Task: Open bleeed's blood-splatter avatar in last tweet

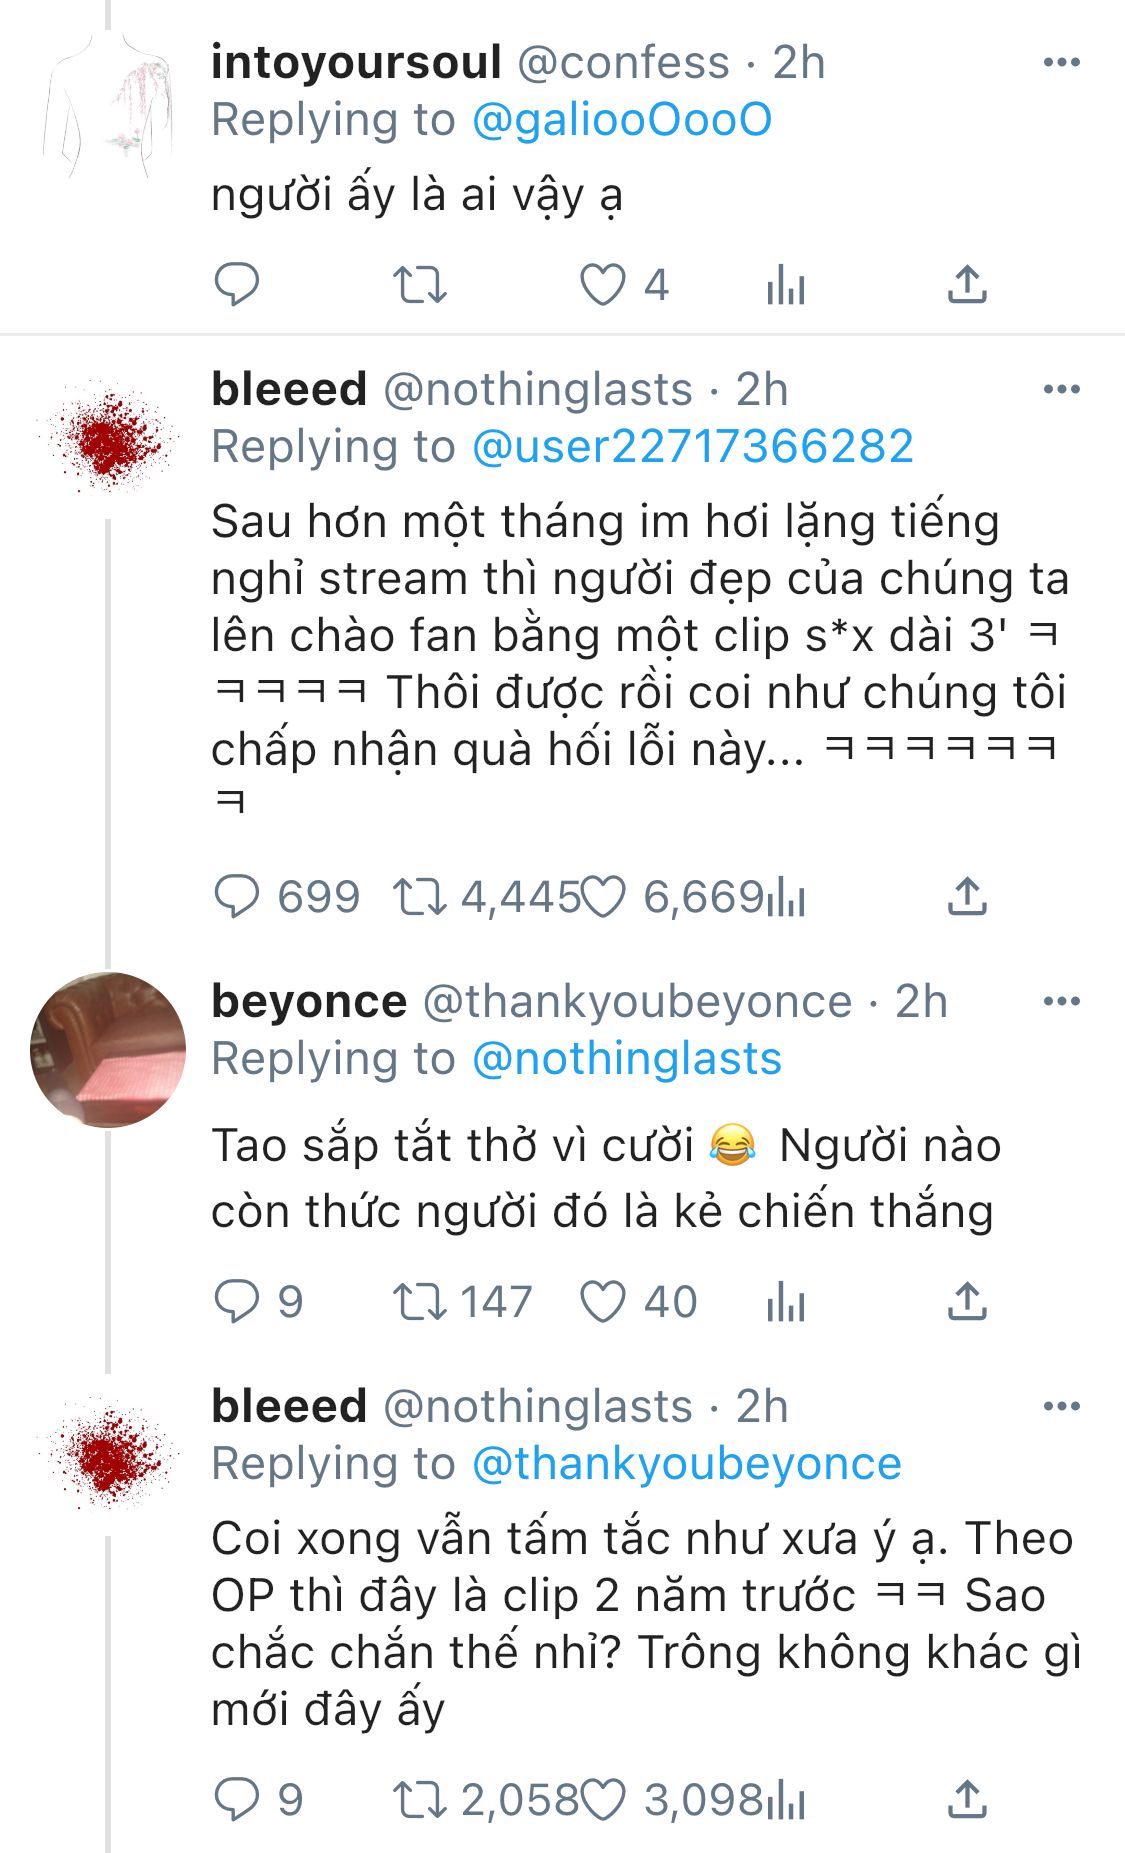Action: 108,1452
